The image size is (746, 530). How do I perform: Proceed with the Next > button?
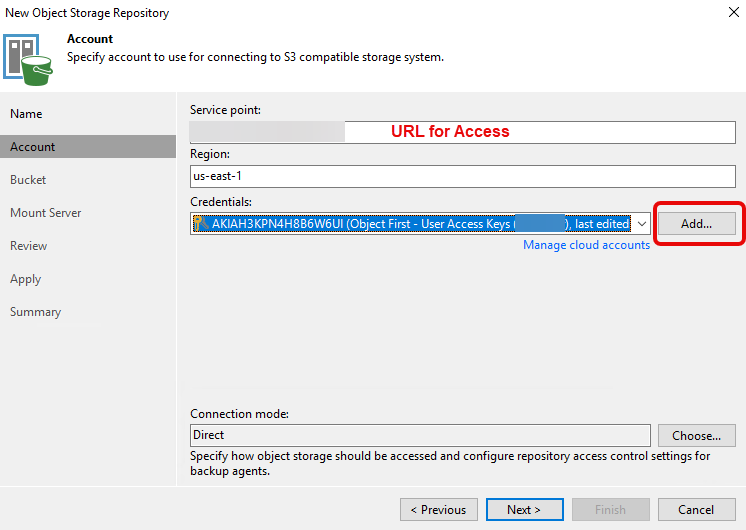pos(524,509)
